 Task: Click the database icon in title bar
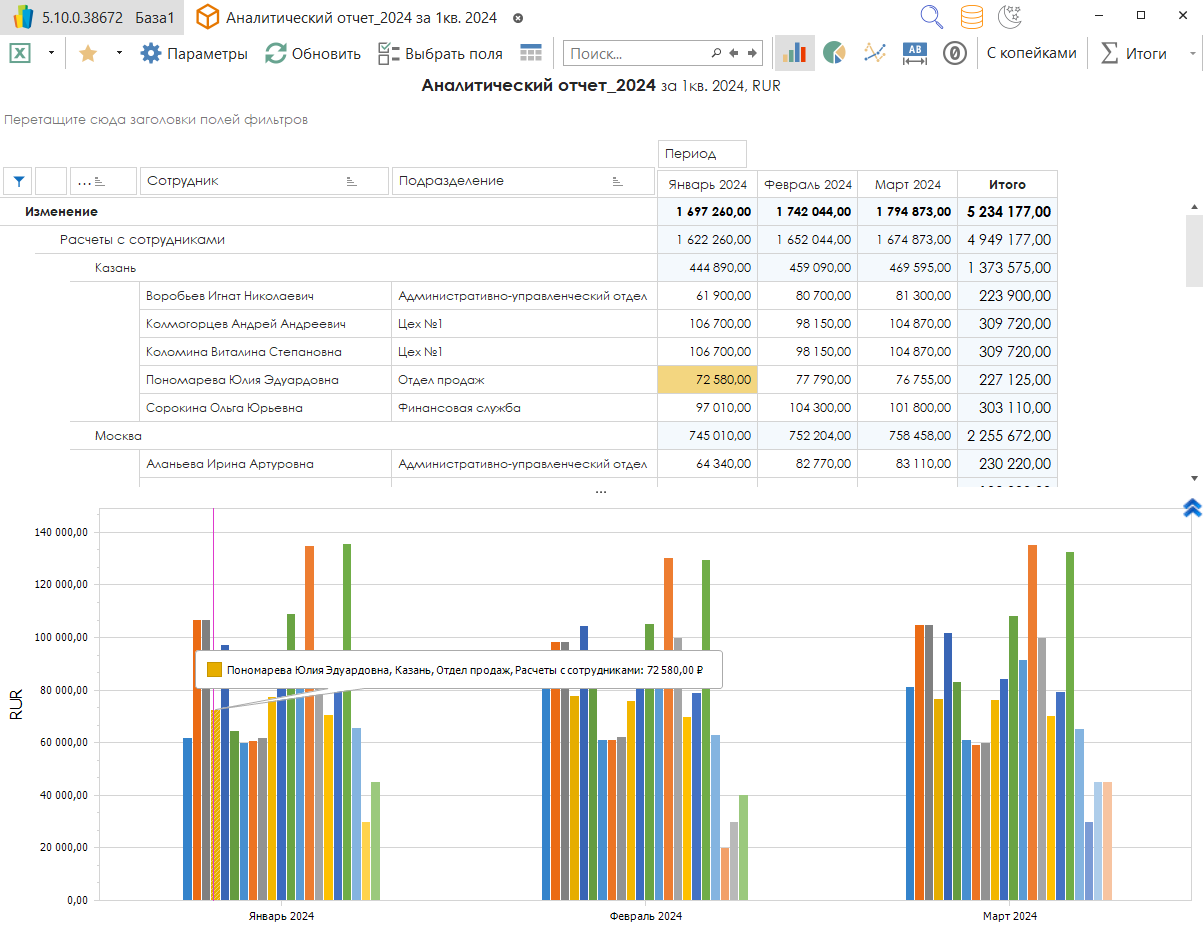tap(971, 17)
